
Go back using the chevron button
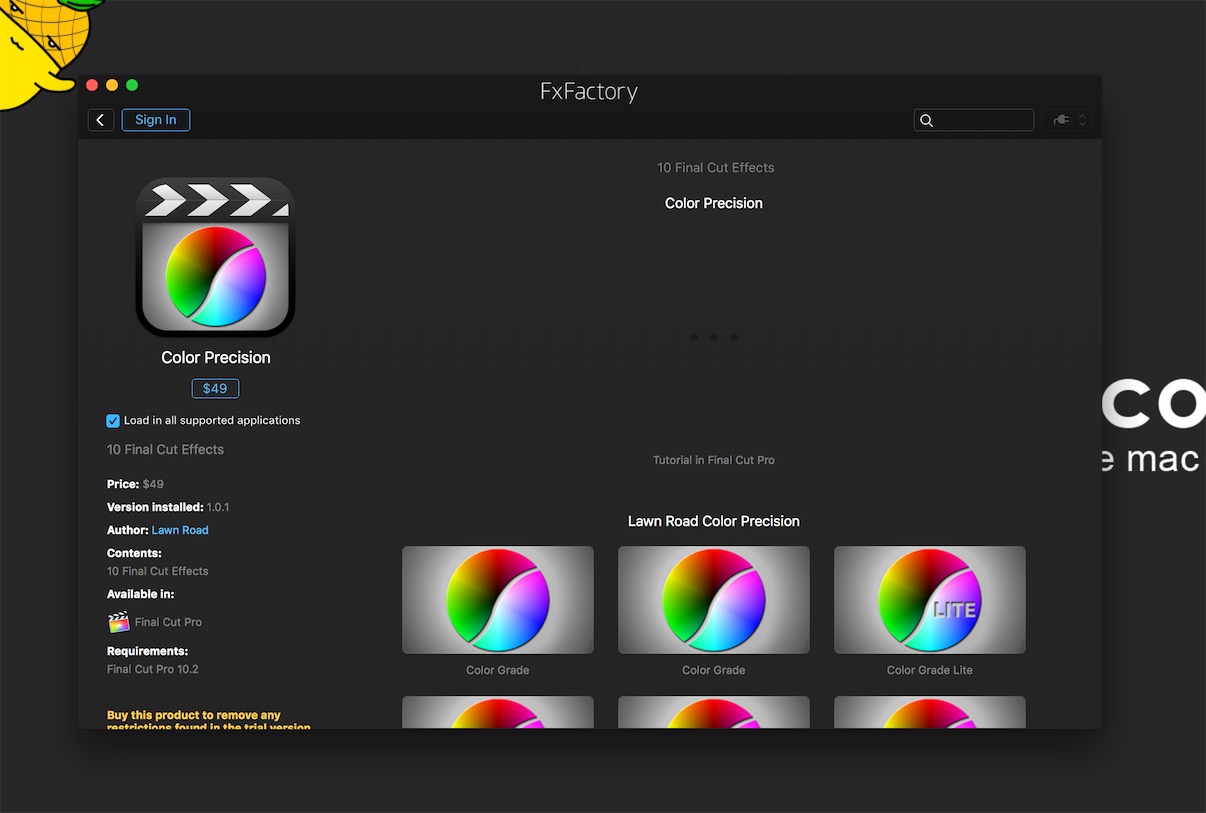point(101,120)
